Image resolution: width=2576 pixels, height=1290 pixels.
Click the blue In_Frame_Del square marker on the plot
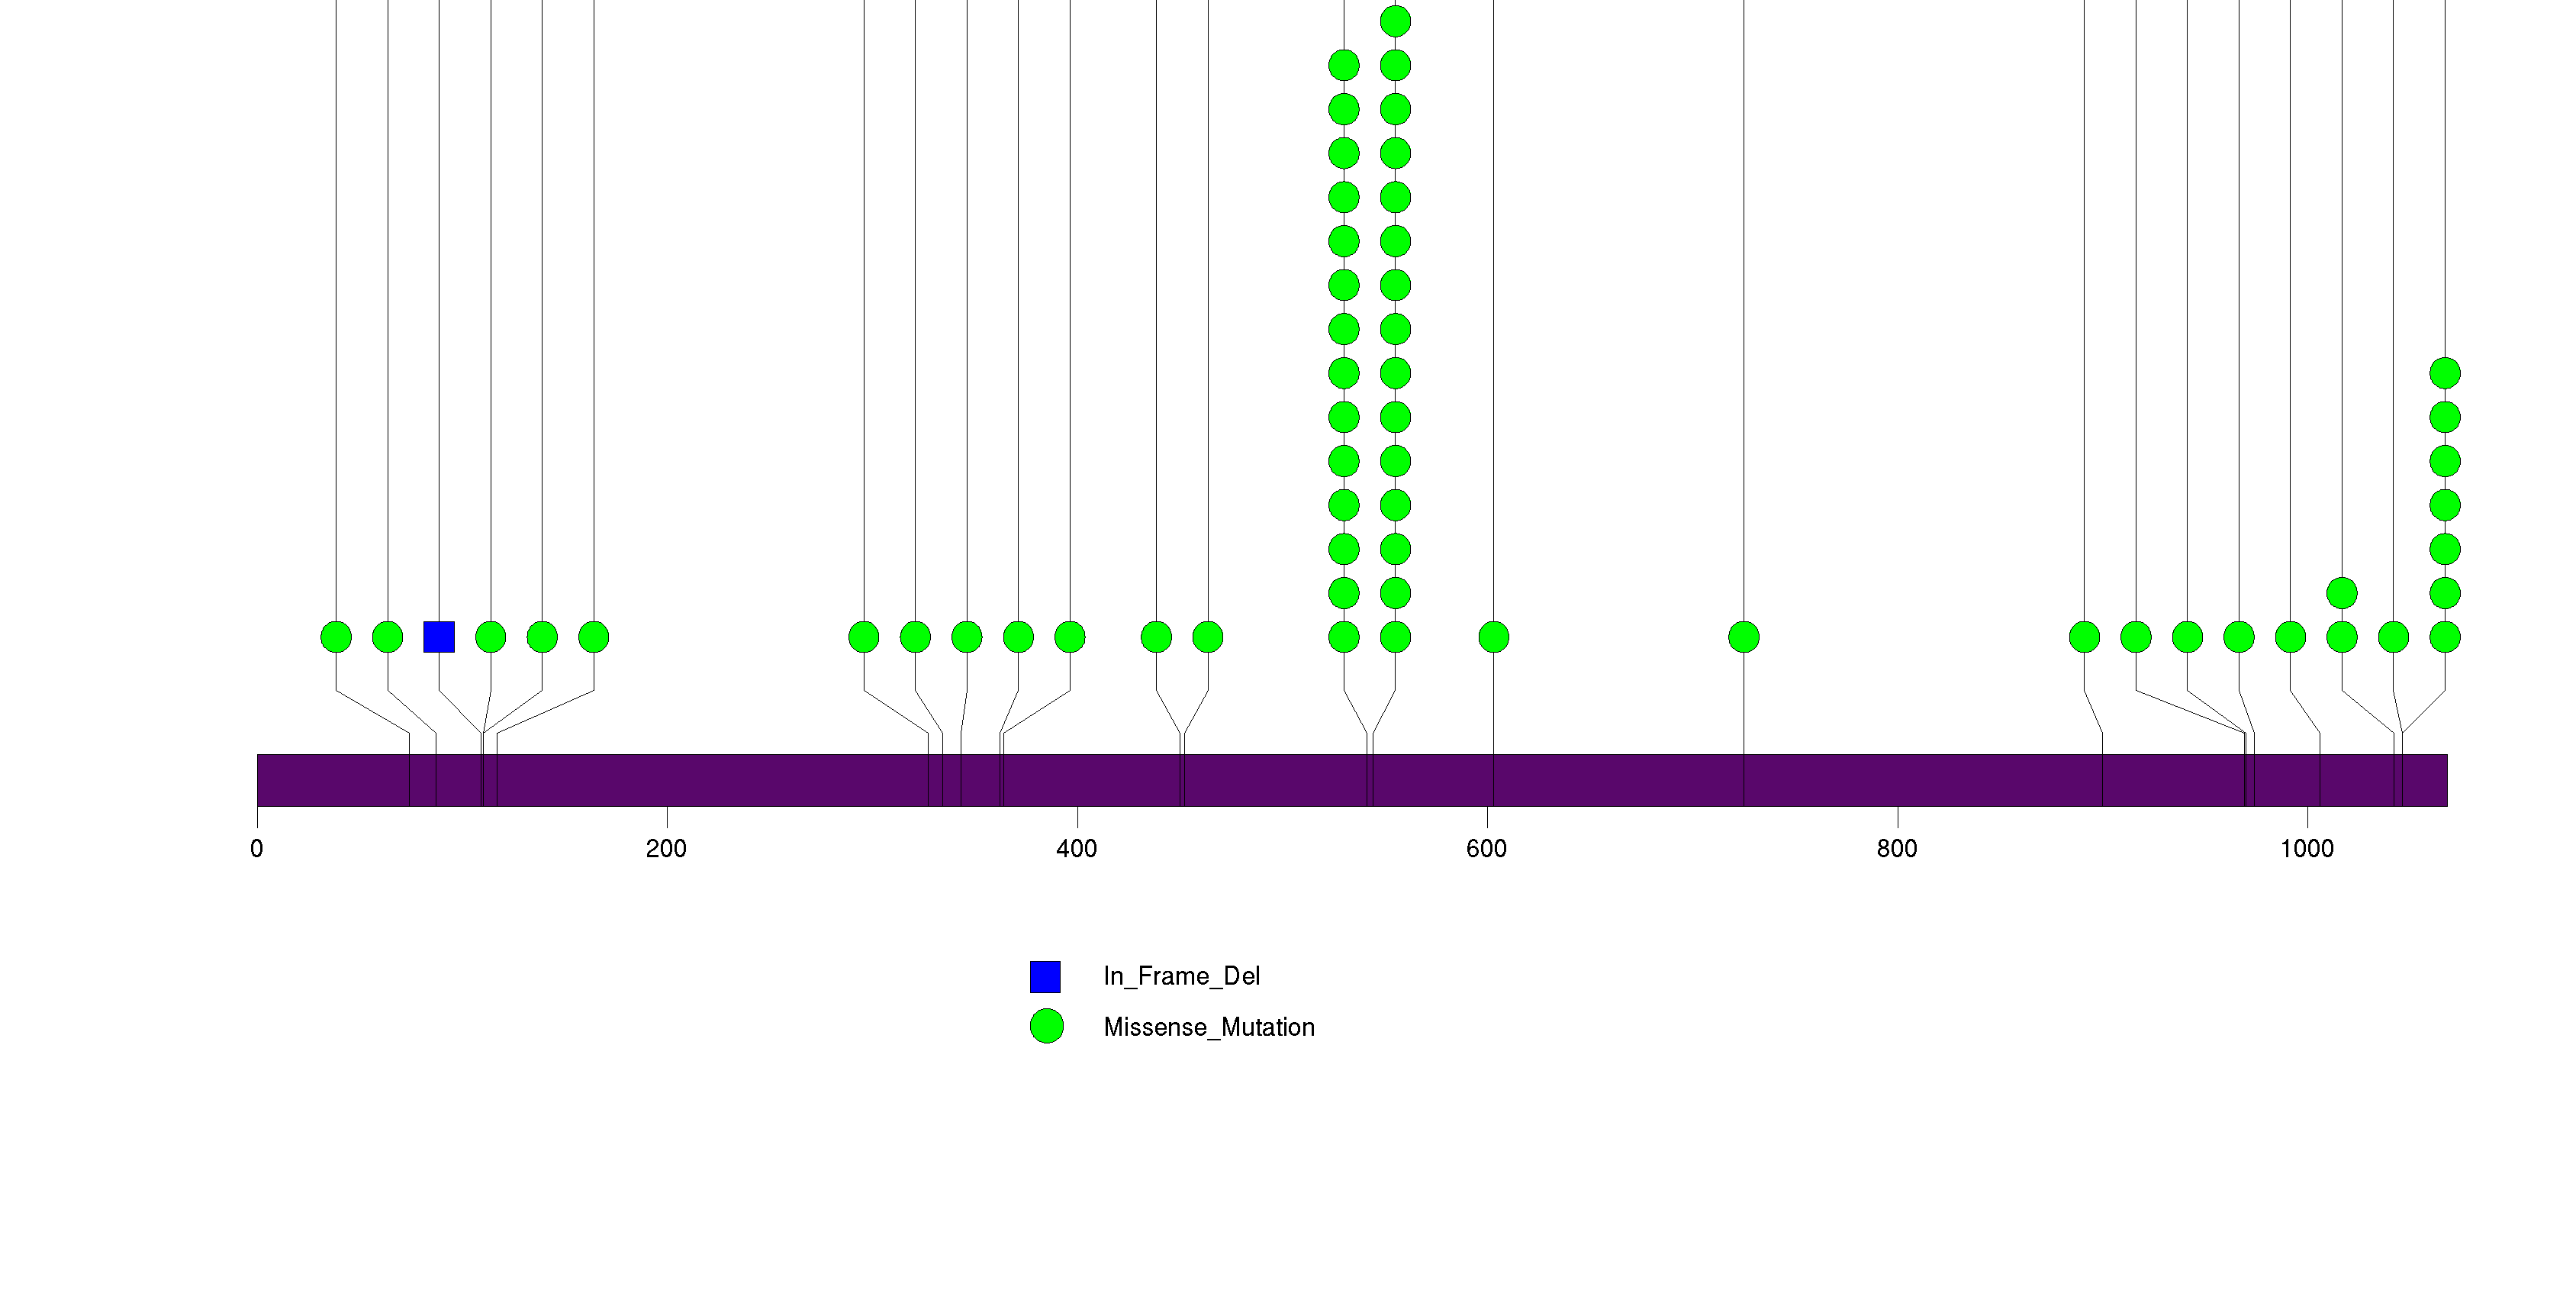[x=439, y=637]
